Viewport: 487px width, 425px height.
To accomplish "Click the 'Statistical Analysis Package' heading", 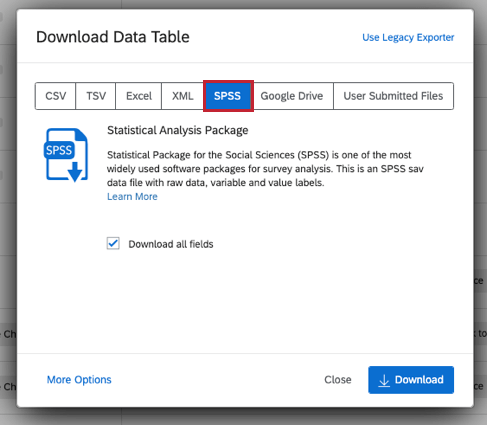I will point(178,130).
